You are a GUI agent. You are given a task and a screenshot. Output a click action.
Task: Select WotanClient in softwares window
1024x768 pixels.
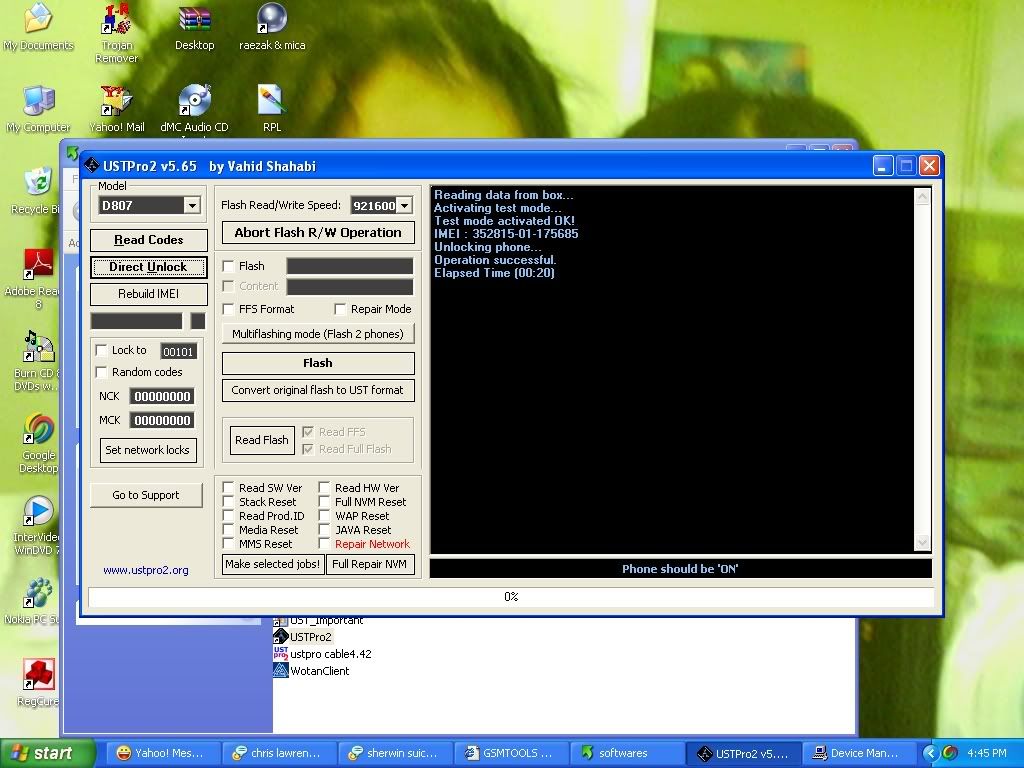tap(311, 671)
